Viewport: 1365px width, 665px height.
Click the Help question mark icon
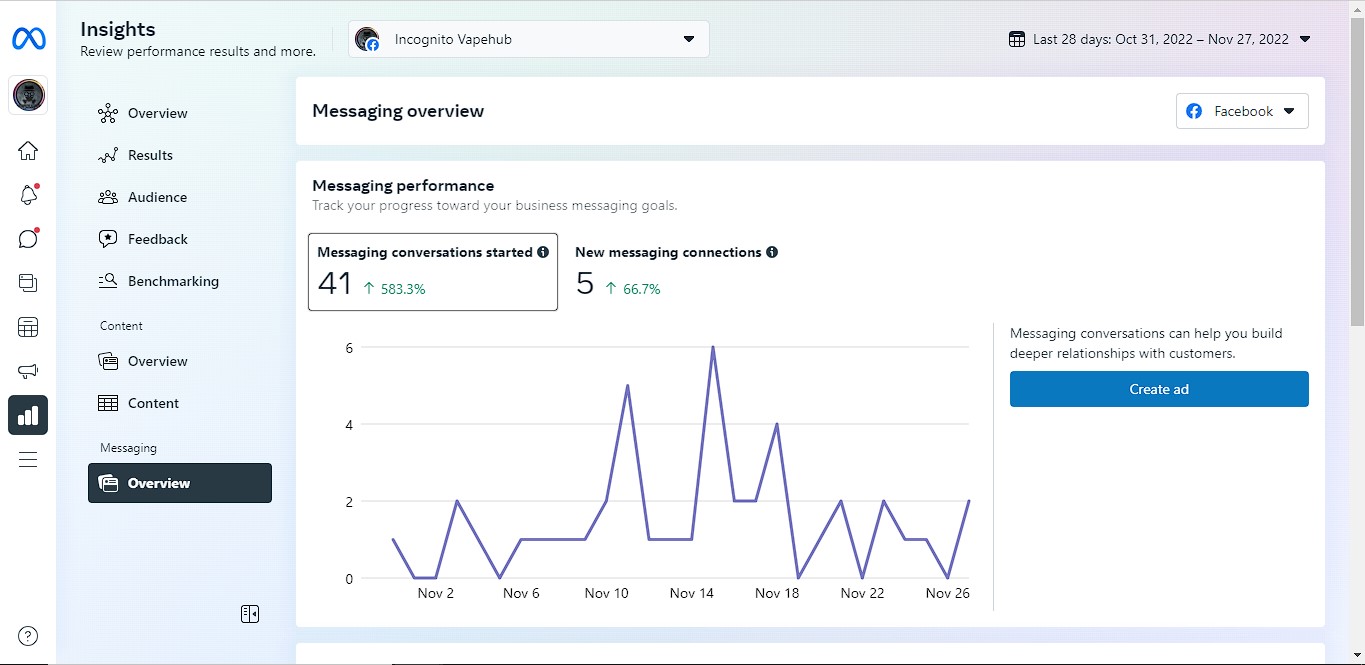click(x=28, y=636)
